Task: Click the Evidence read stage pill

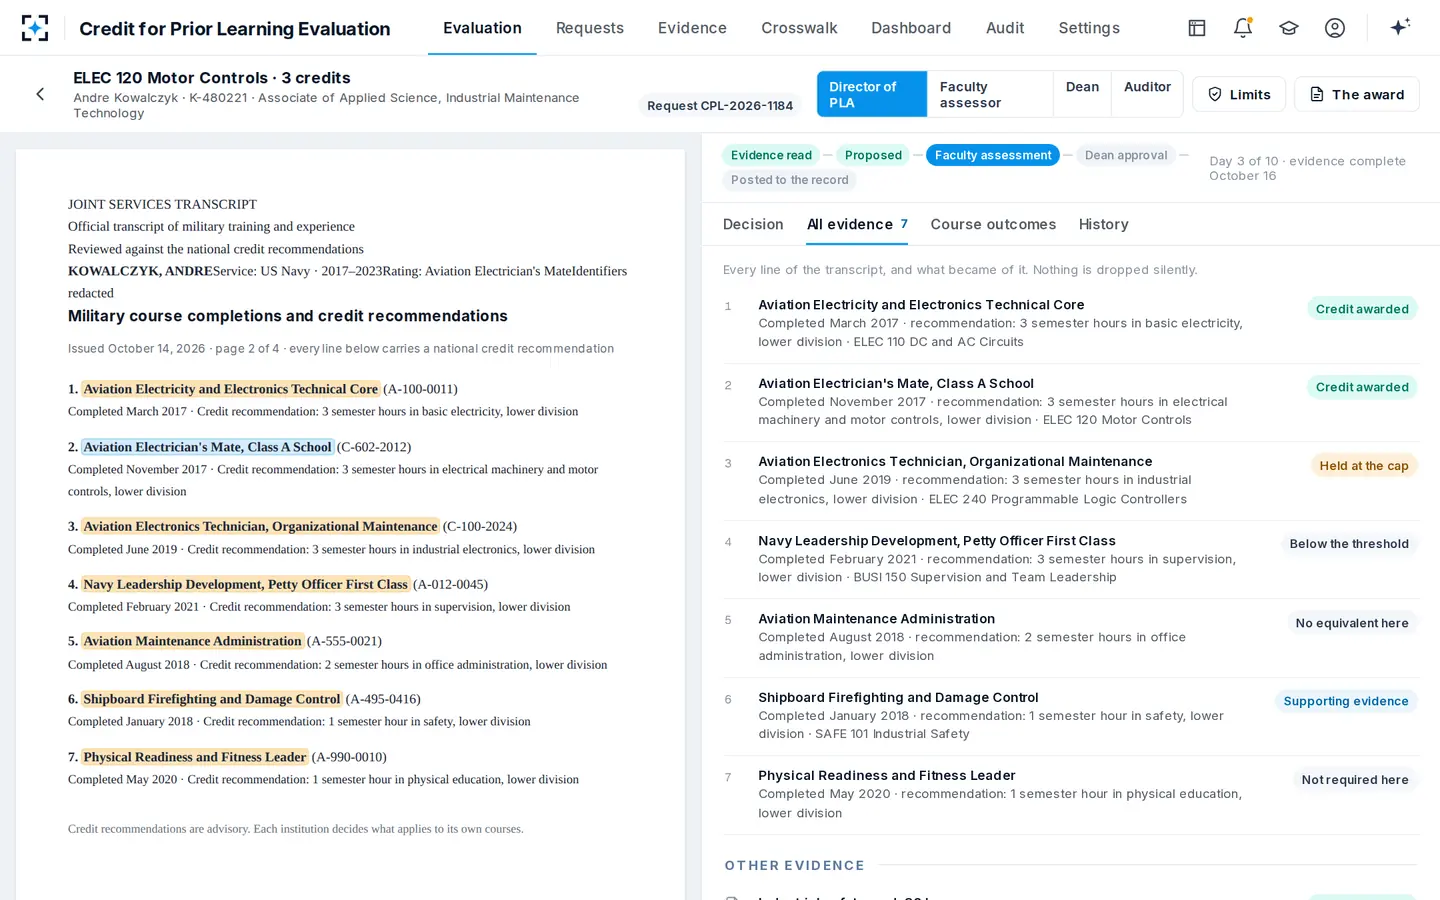Action: pos(771,155)
